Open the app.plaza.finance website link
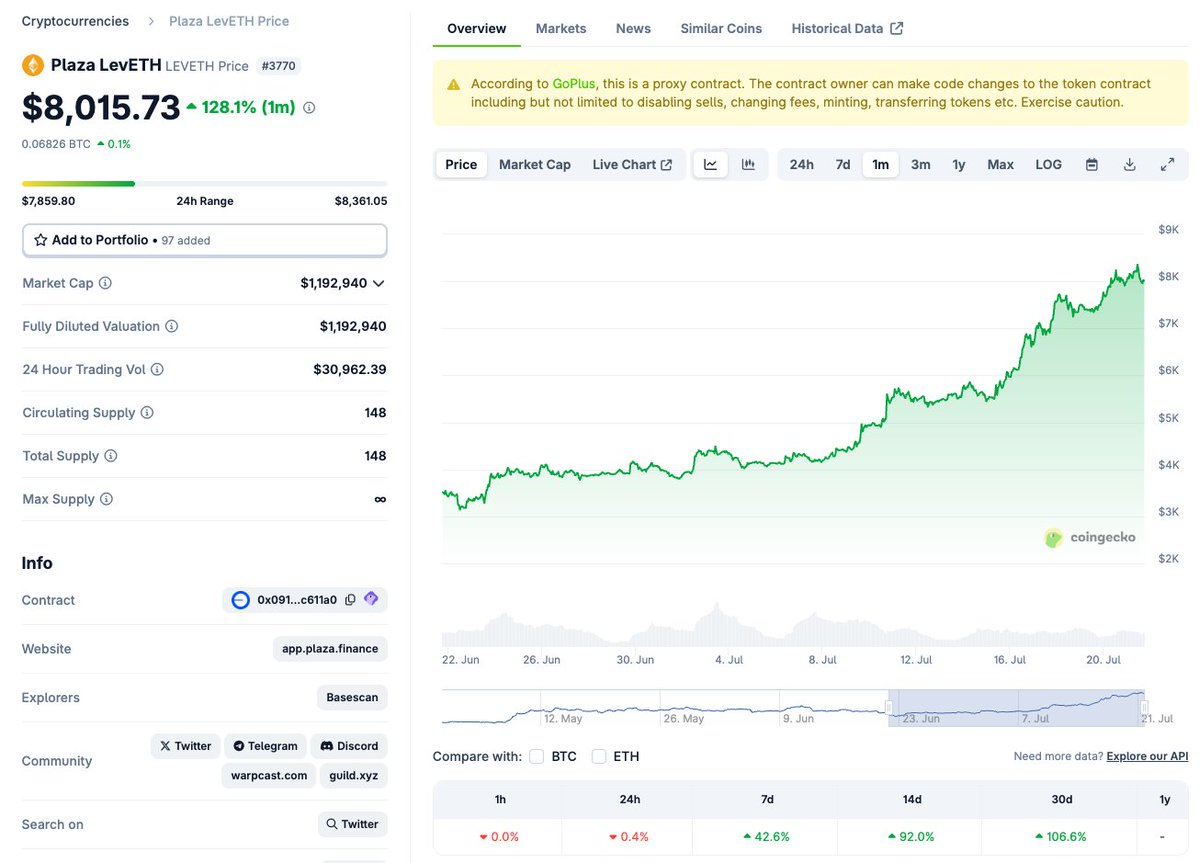 pyautogui.click(x=330, y=648)
